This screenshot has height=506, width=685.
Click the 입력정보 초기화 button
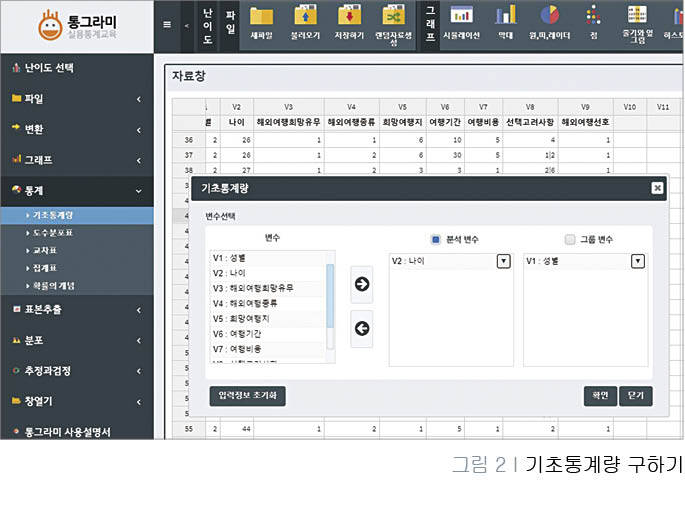pos(247,396)
